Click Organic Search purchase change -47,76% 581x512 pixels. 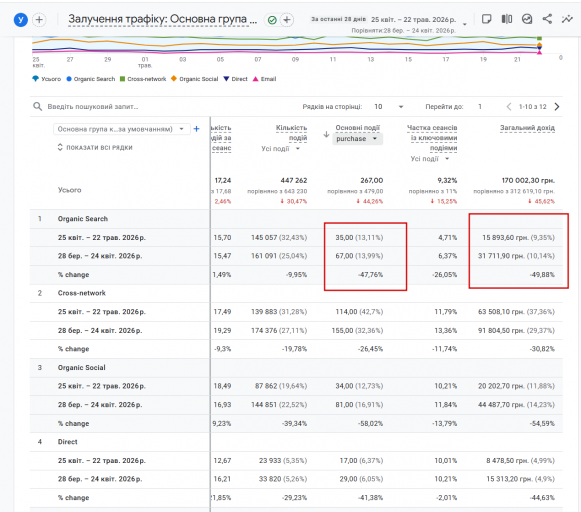pyautogui.click(x=371, y=275)
